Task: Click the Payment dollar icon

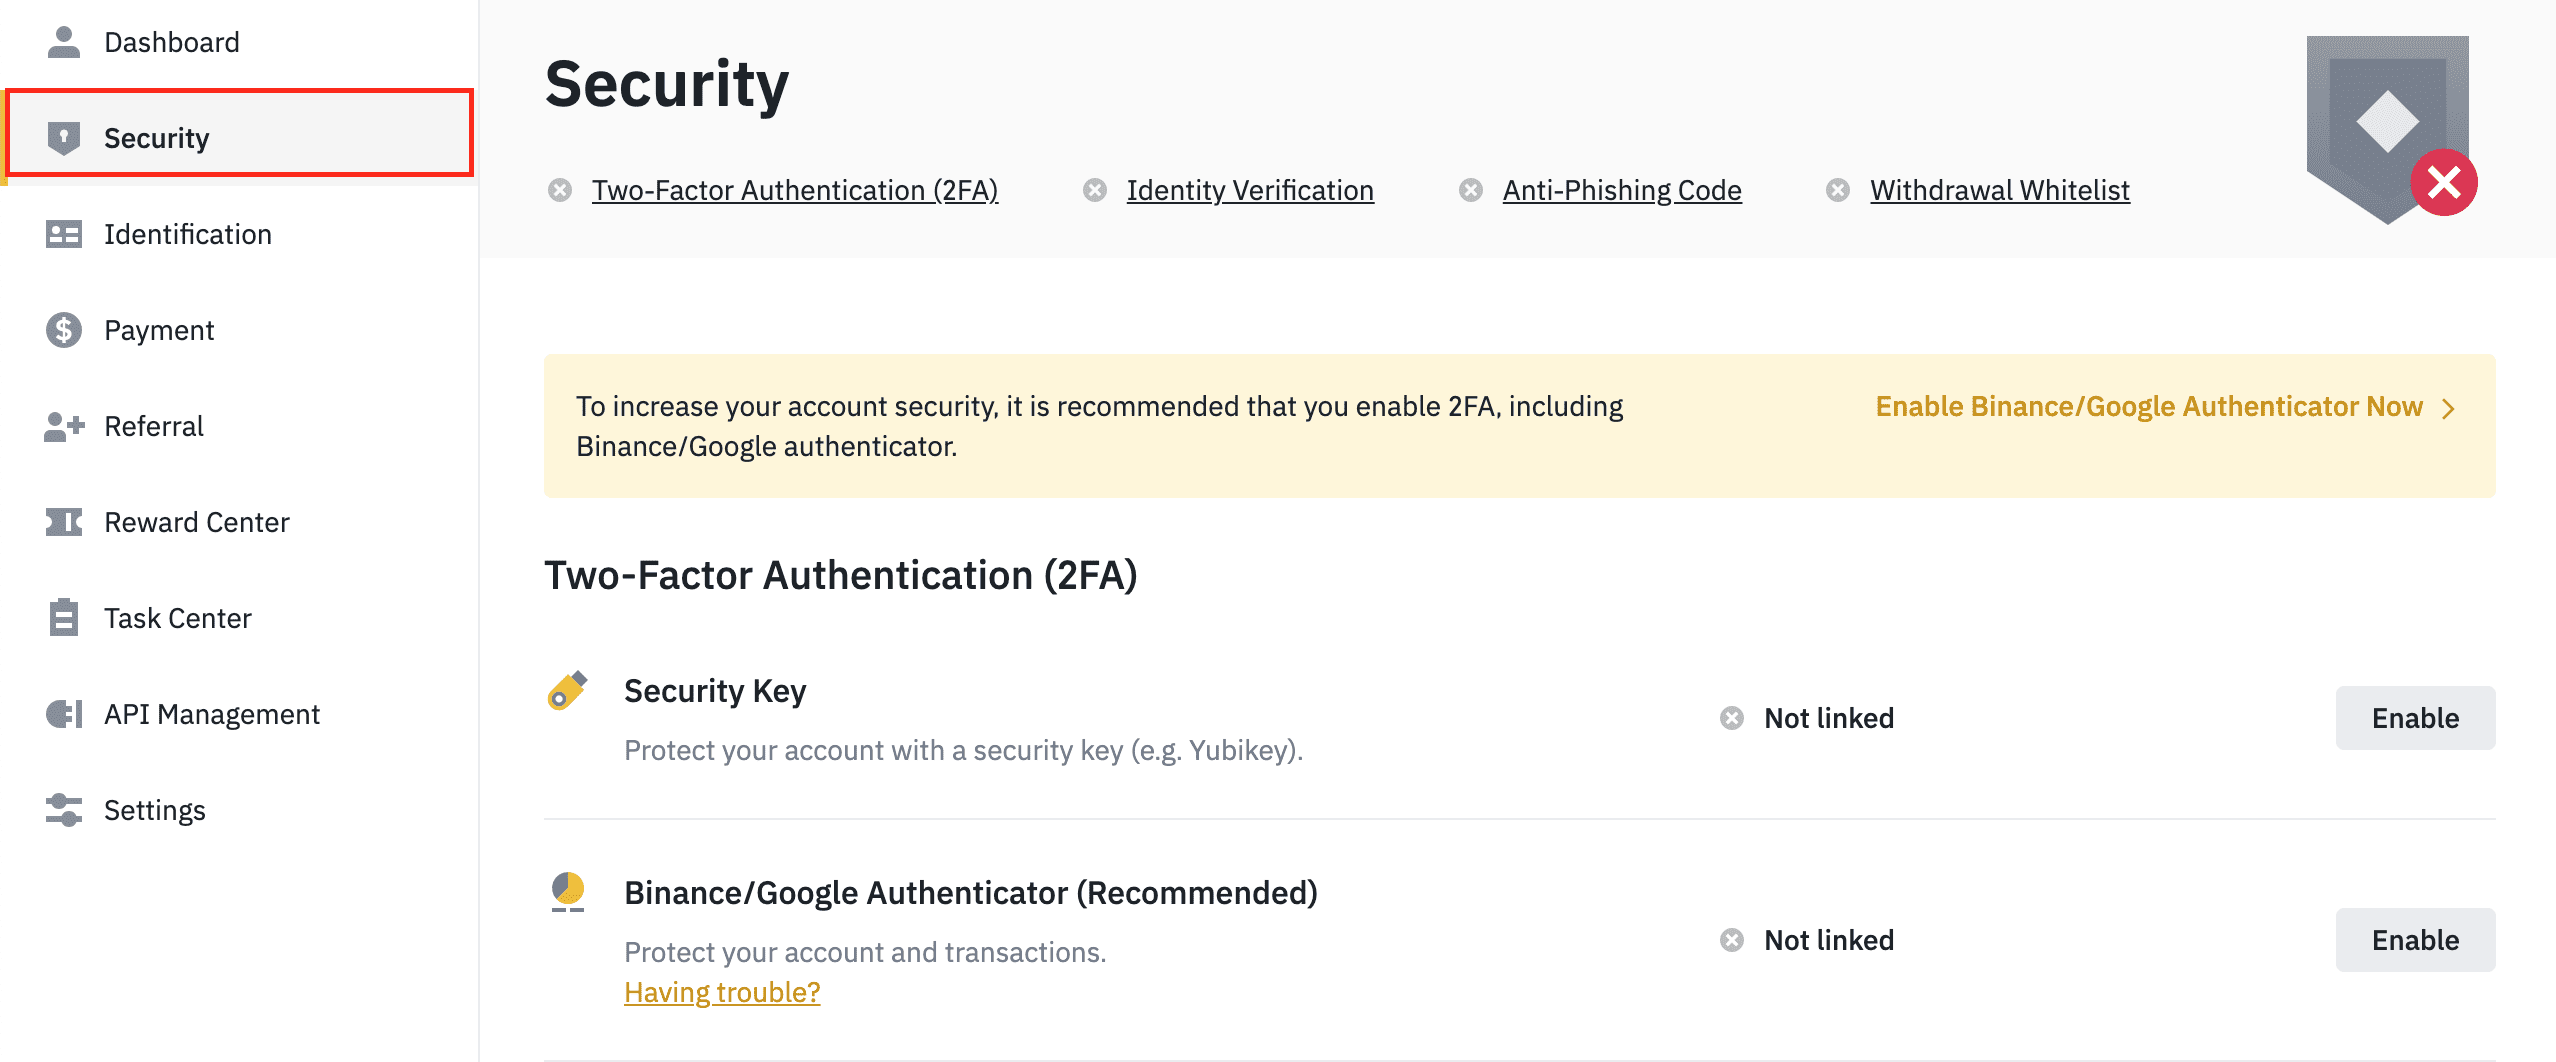Action: 64,330
